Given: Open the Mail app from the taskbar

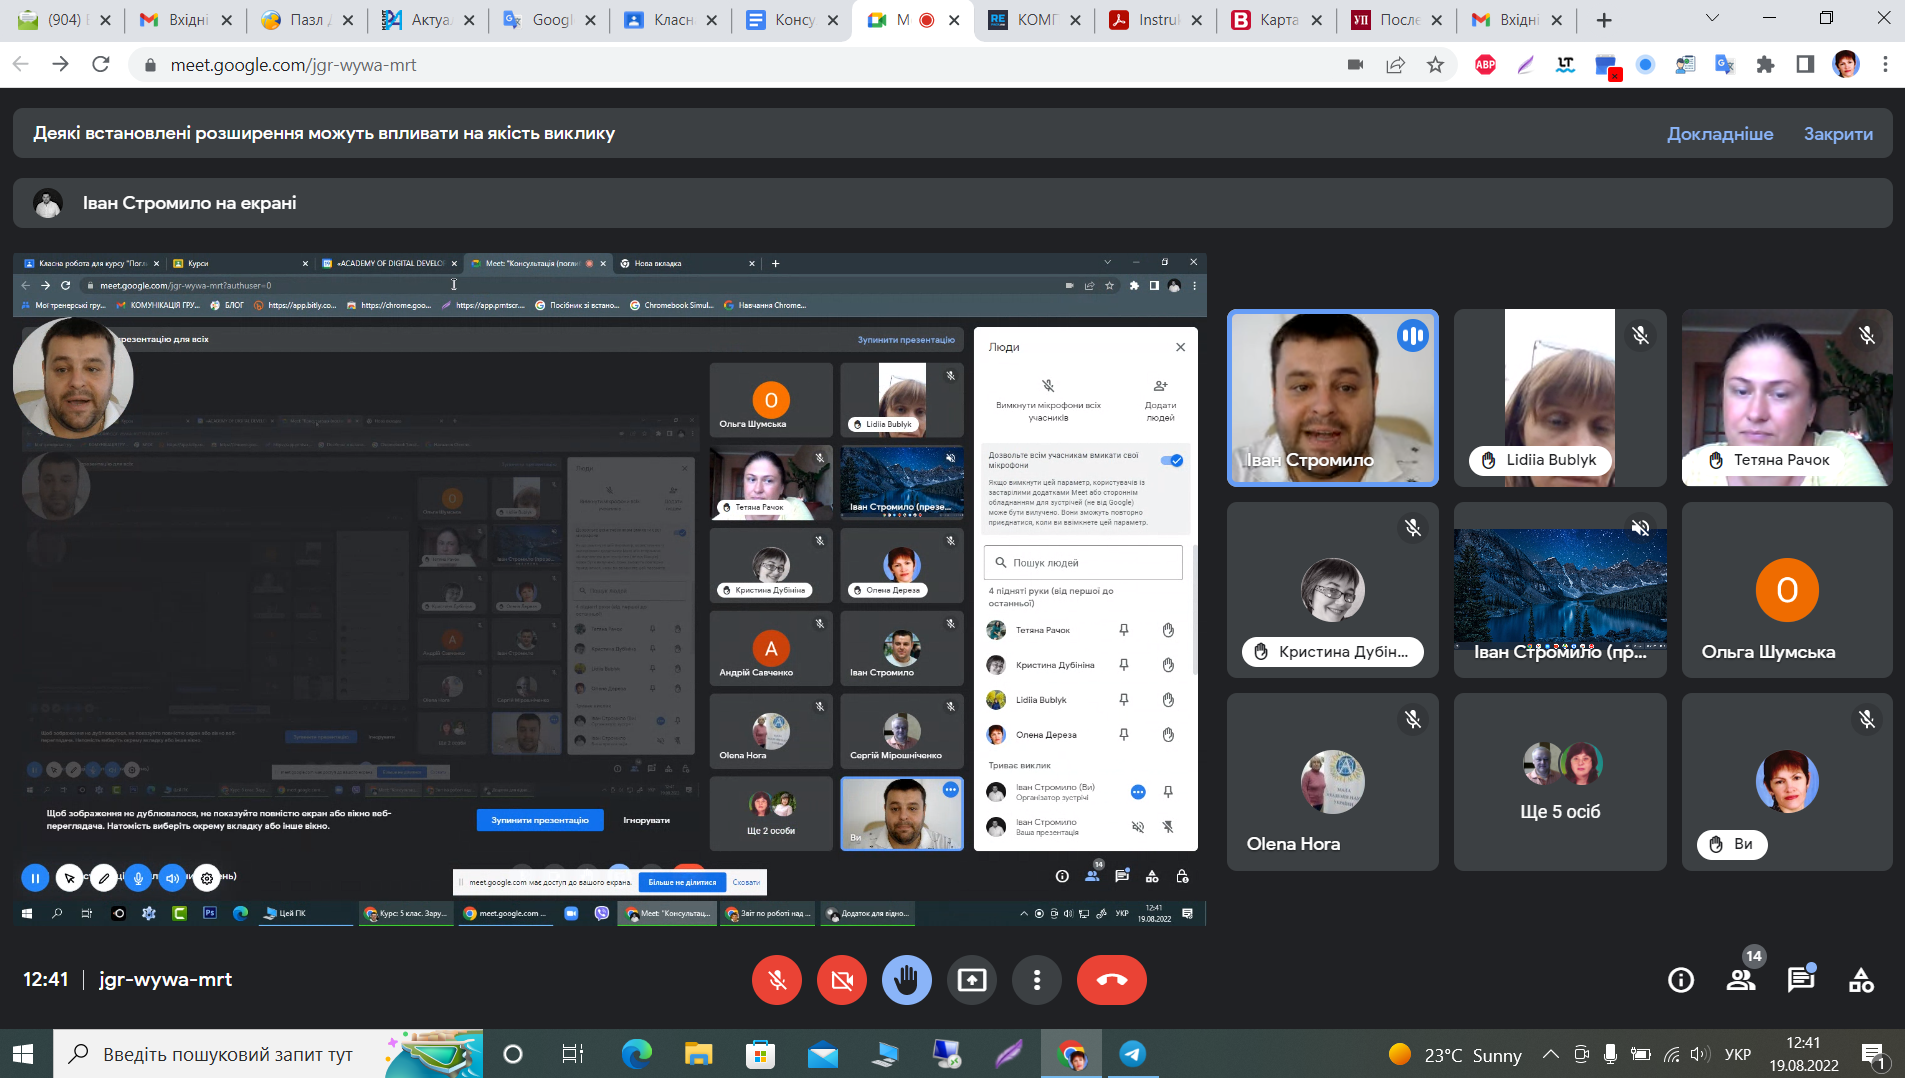Looking at the screenshot, I should 822,1054.
